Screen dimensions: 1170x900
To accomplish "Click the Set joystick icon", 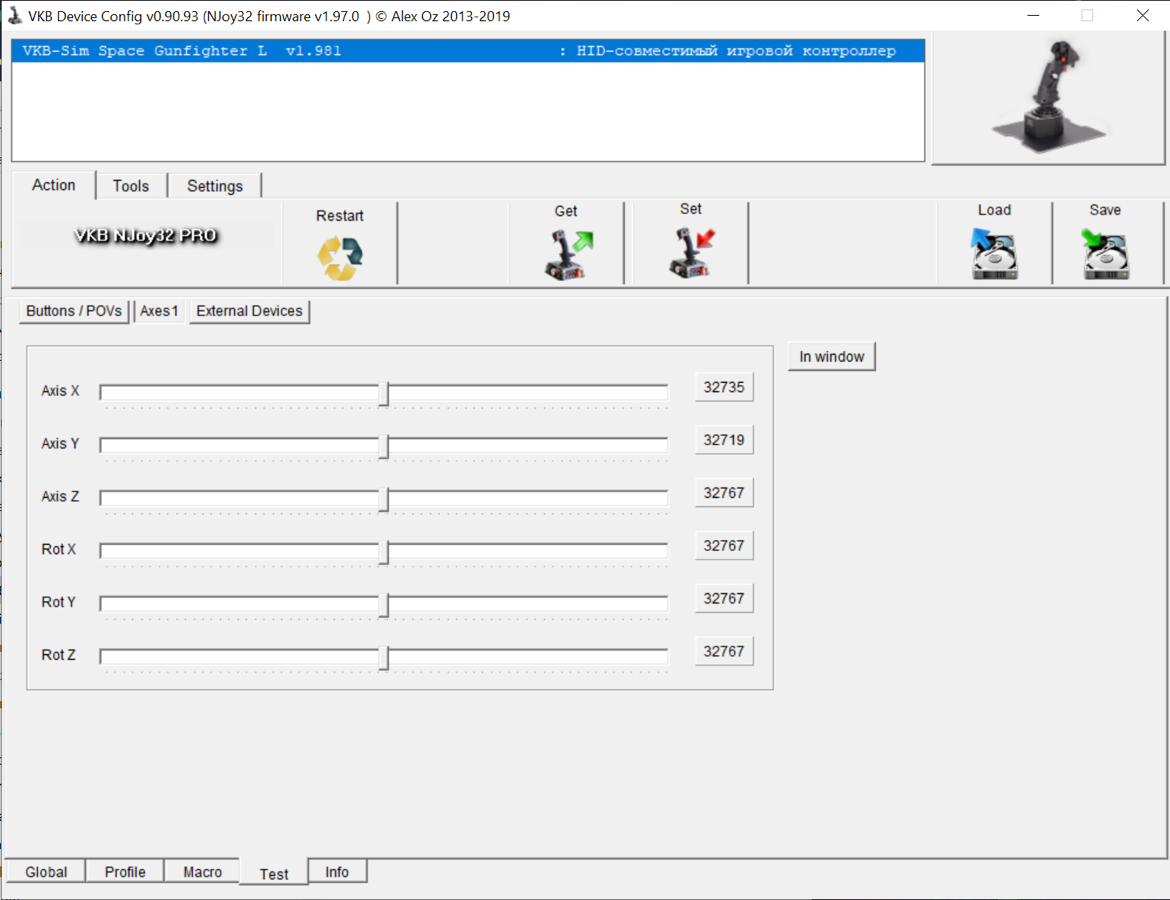I will tap(692, 253).
